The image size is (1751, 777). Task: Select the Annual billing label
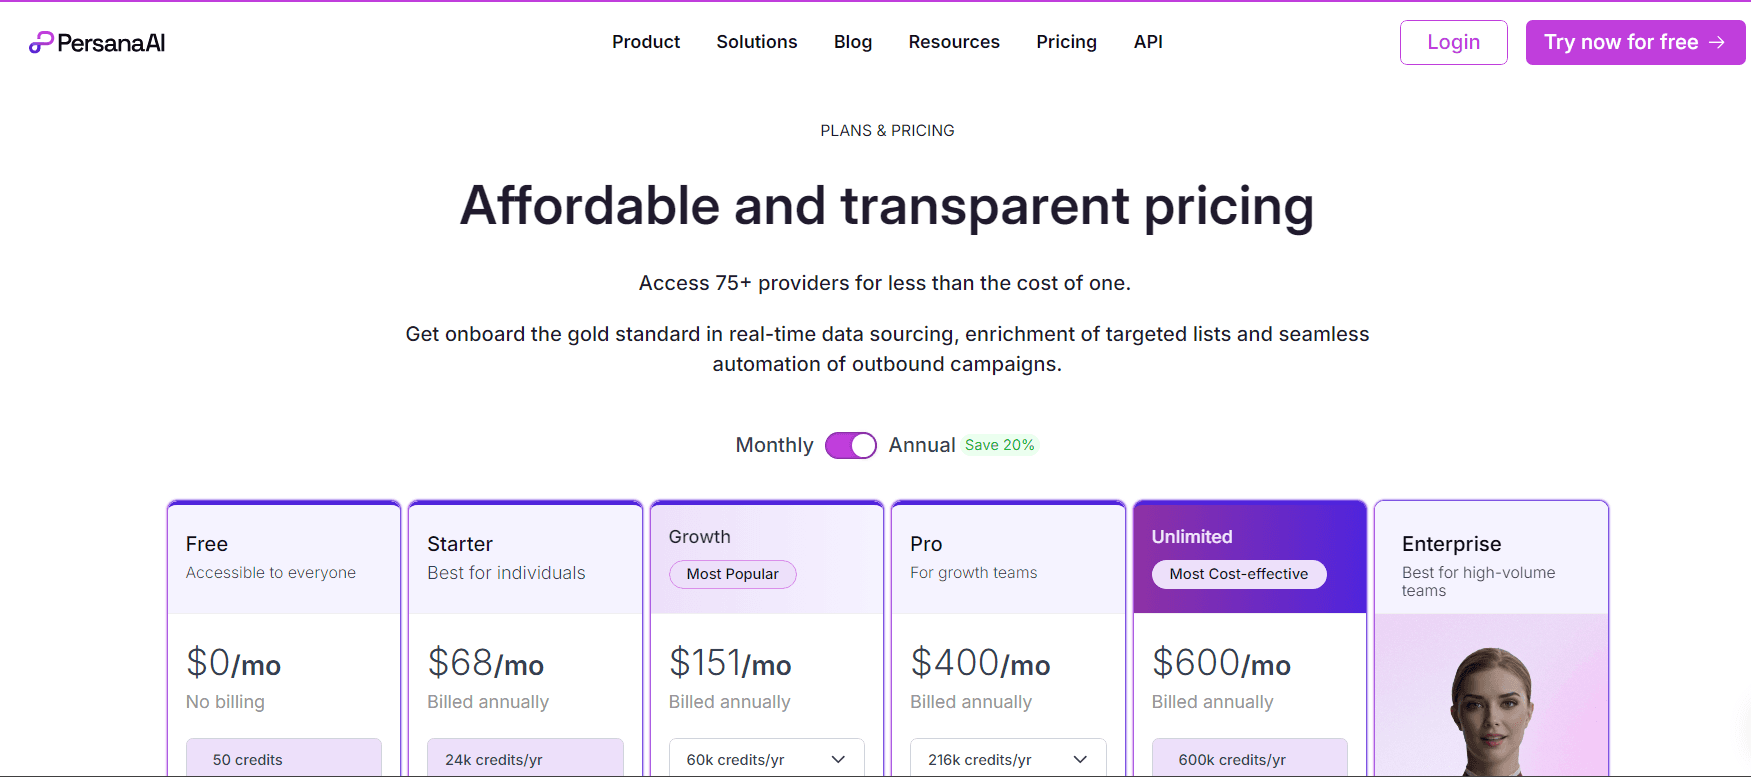[922, 445]
